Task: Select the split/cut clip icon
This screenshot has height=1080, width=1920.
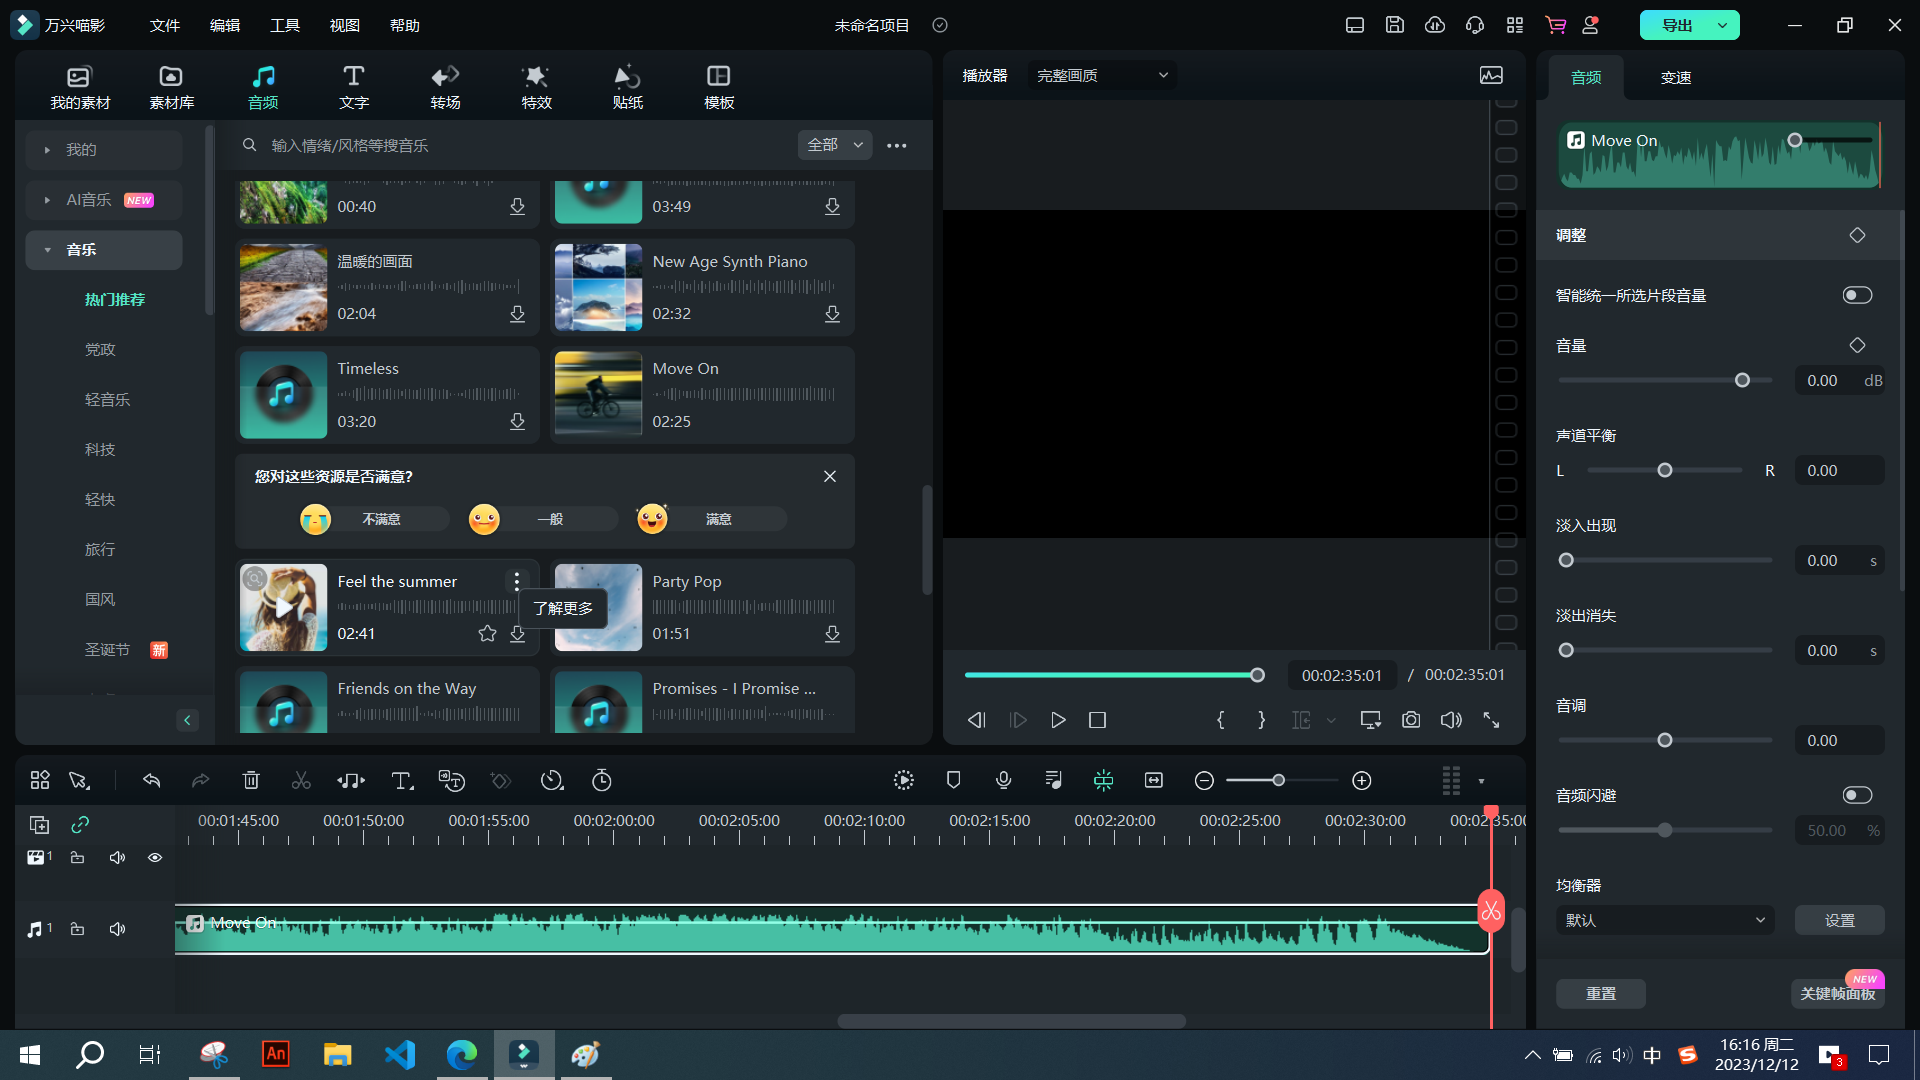Action: [x=301, y=781]
